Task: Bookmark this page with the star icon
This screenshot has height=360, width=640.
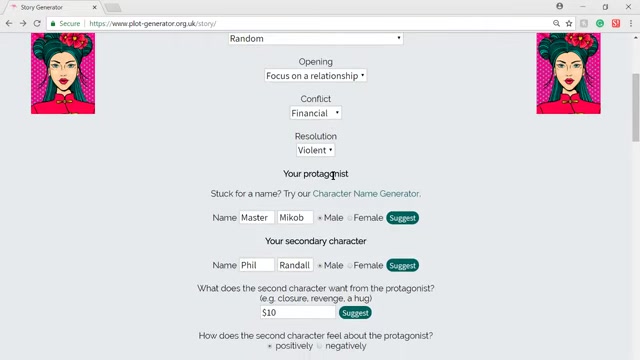Action: 569,24
